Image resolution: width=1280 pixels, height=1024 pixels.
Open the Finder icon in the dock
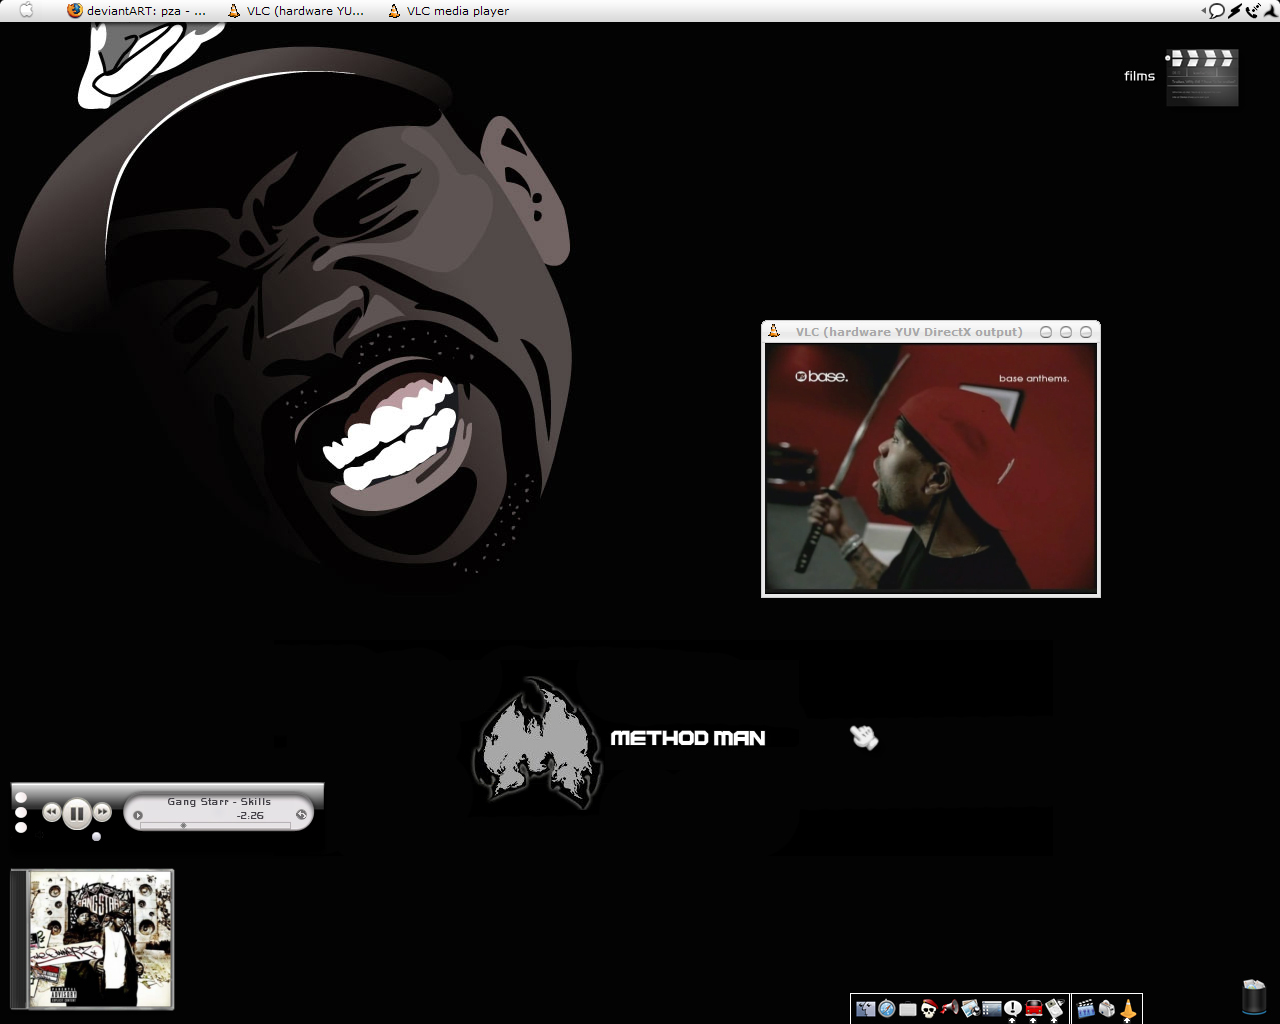(x=865, y=1009)
